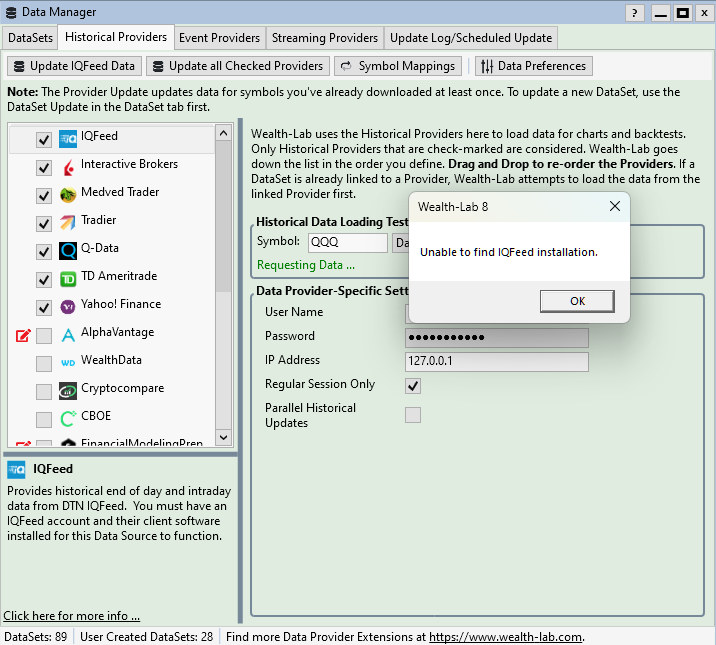Disable Regular Session Only checkbox
Image resolution: width=716 pixels, height=645 pixels.
(413, 385)
